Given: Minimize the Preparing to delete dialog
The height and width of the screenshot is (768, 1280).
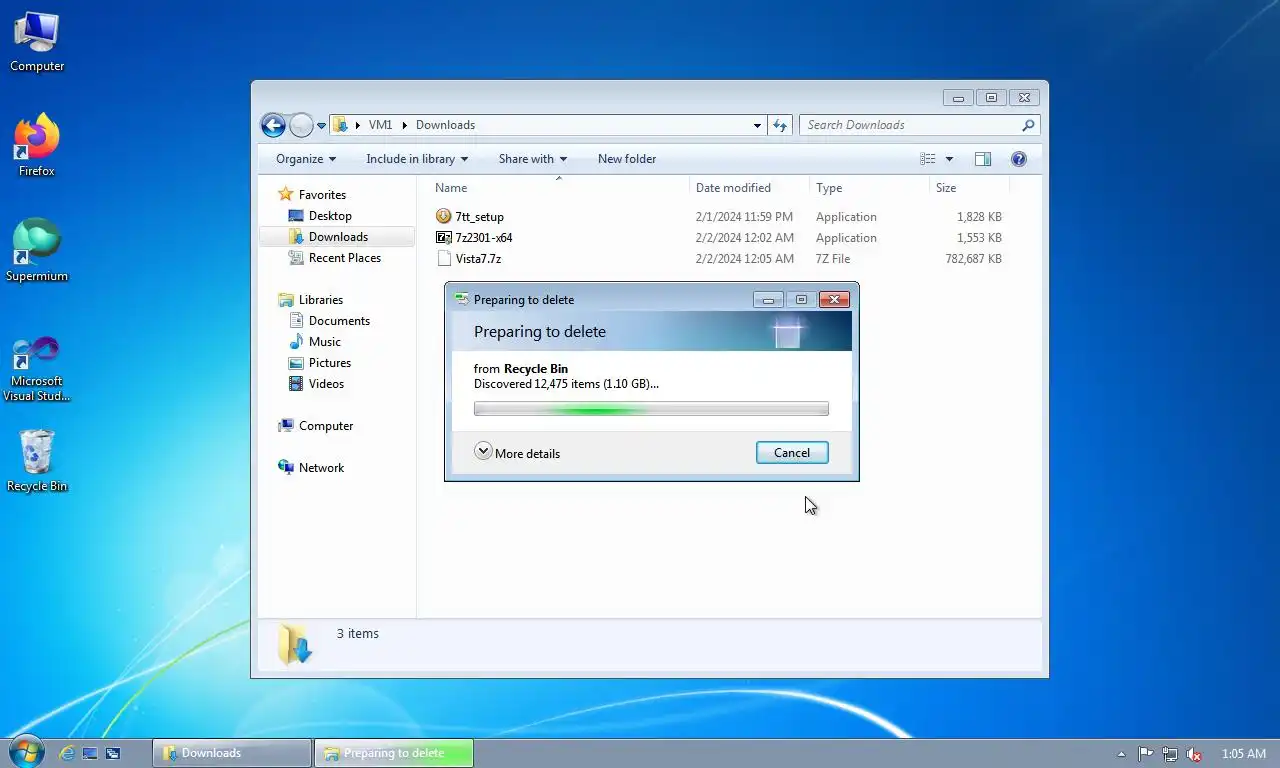Looking at the screenshot, I should (768, 300).
